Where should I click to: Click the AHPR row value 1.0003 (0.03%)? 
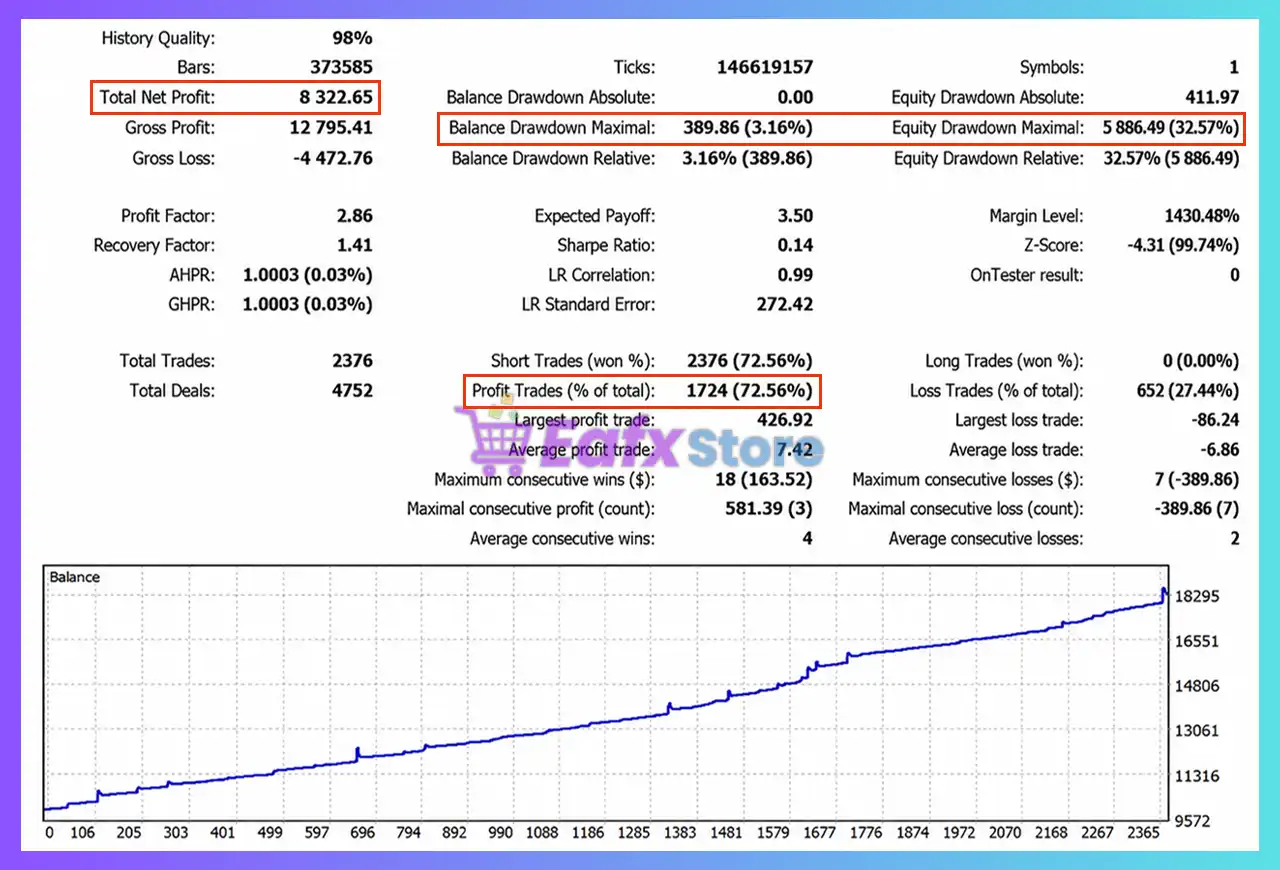[x=308, y=275]
